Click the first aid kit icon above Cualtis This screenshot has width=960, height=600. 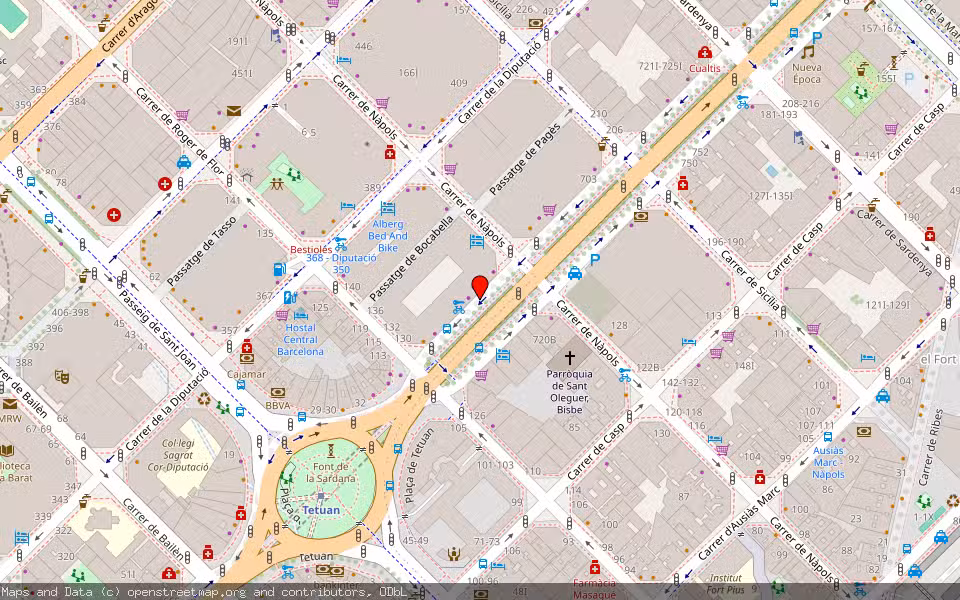pos(705,53)
